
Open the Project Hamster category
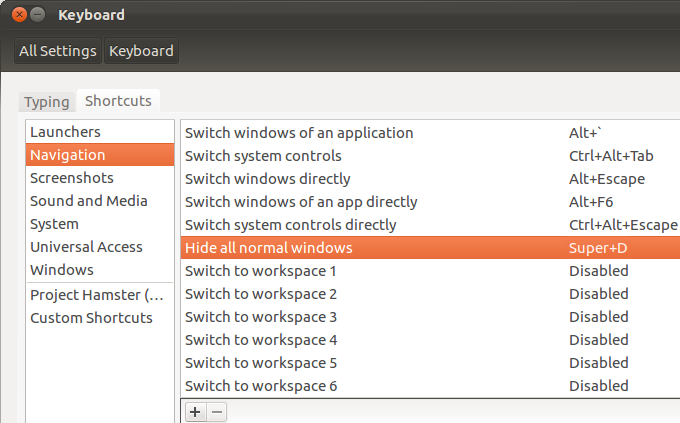click(97, 295)
